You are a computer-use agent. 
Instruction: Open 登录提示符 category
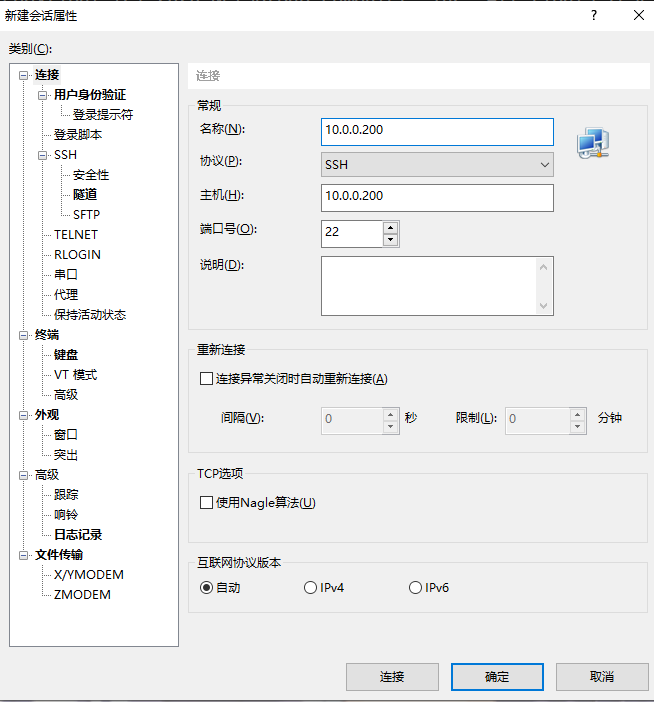(x=103, y=115)
